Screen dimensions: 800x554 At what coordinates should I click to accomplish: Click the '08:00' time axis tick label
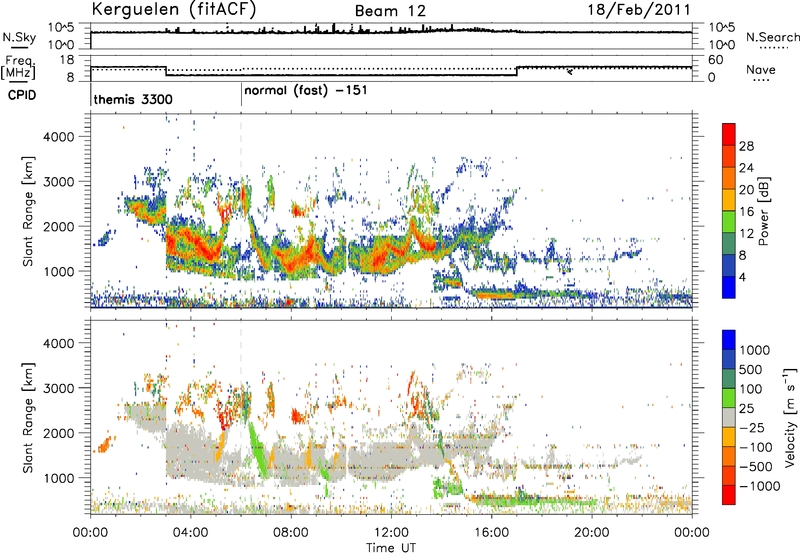tap(291, 533)
